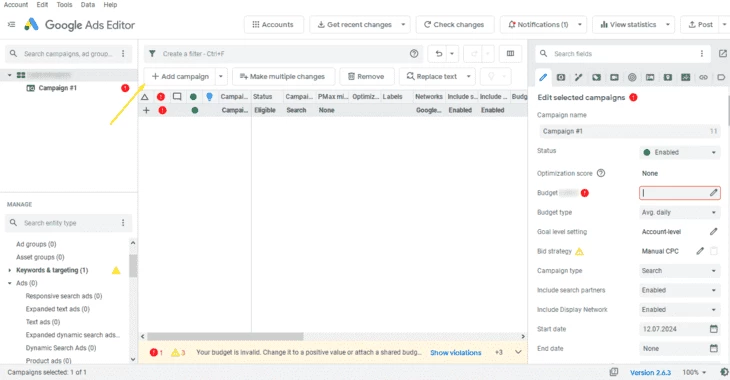Select the link URL options tab icon
730x380 pixels.
(x=703, y=77)
